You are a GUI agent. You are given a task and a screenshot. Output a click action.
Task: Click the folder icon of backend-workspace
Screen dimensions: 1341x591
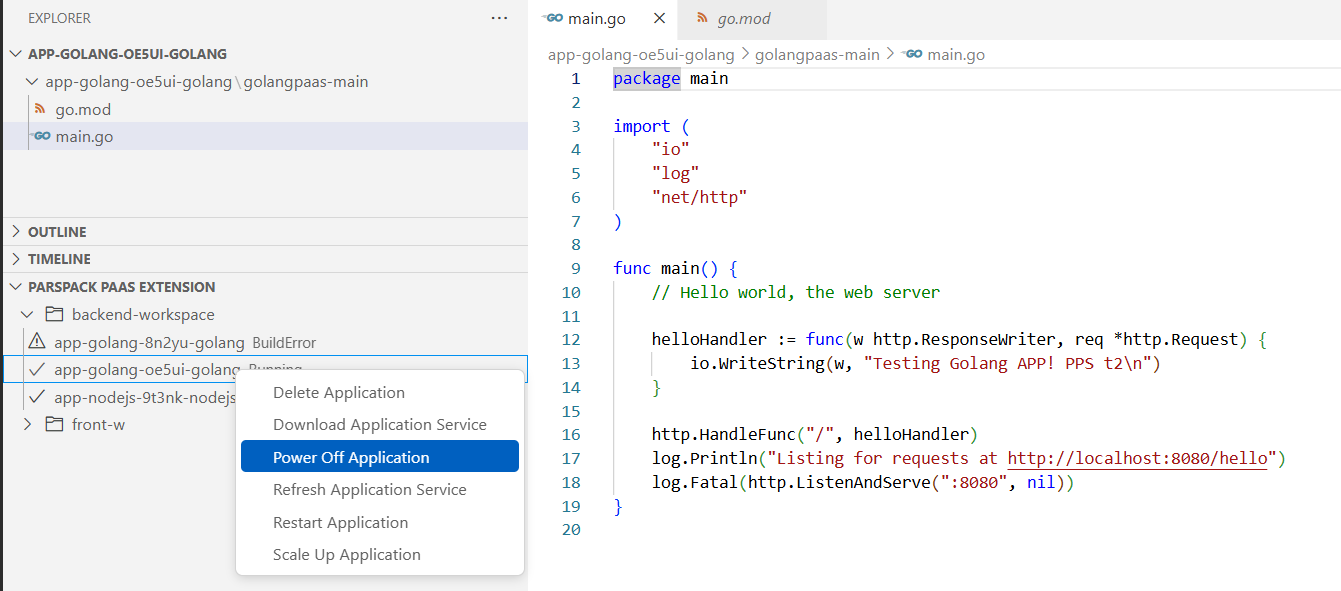coord(55,314)
